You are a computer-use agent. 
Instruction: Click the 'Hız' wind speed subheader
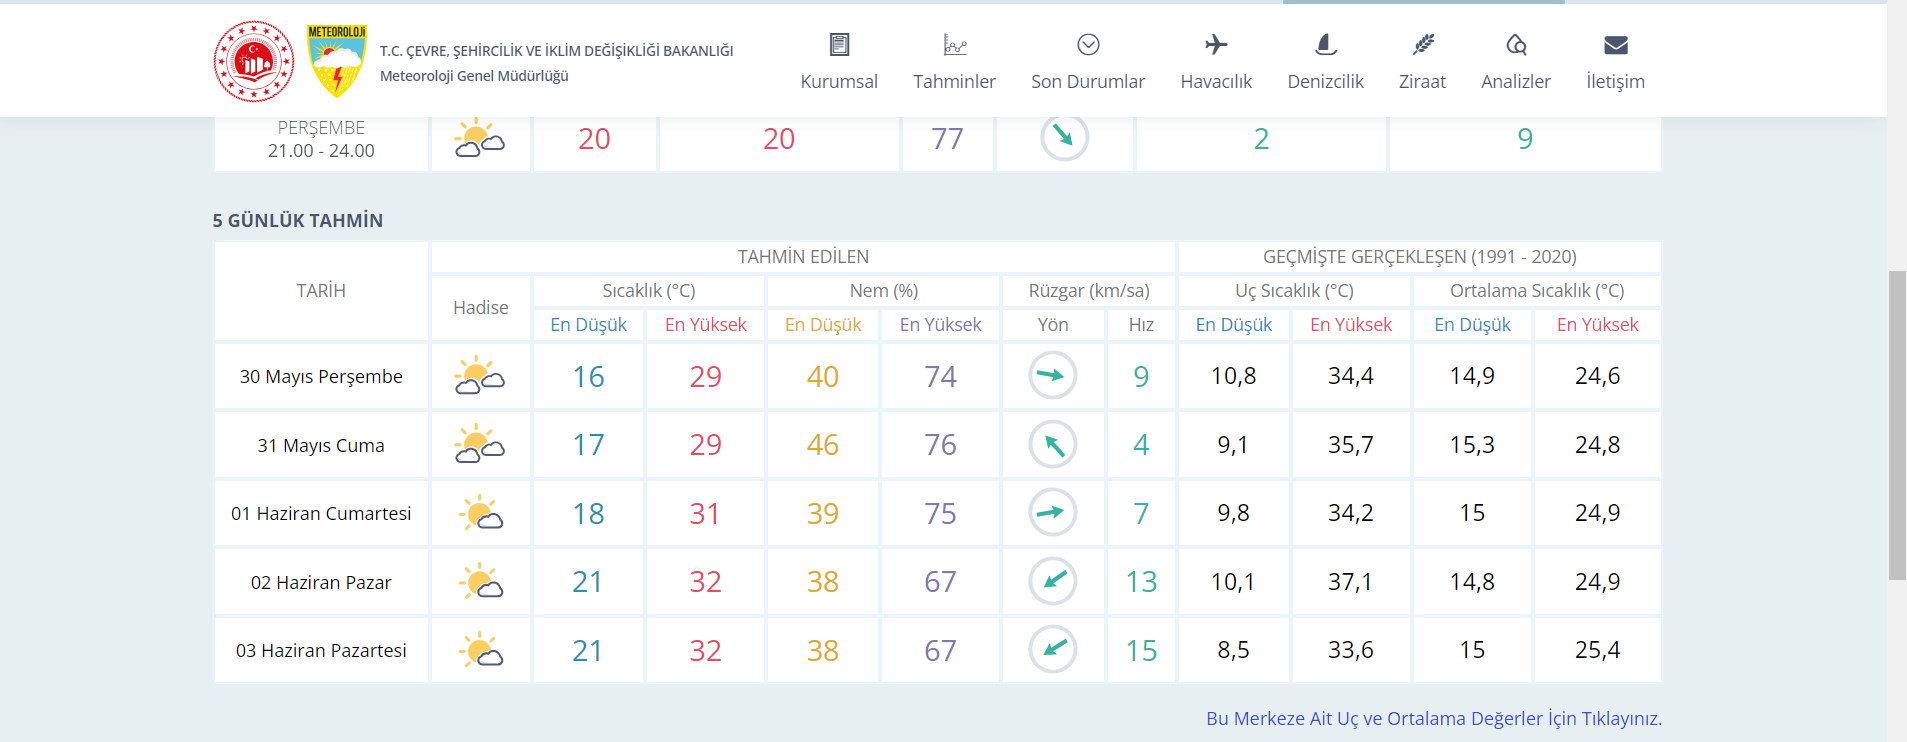[x=1141, y=325]
